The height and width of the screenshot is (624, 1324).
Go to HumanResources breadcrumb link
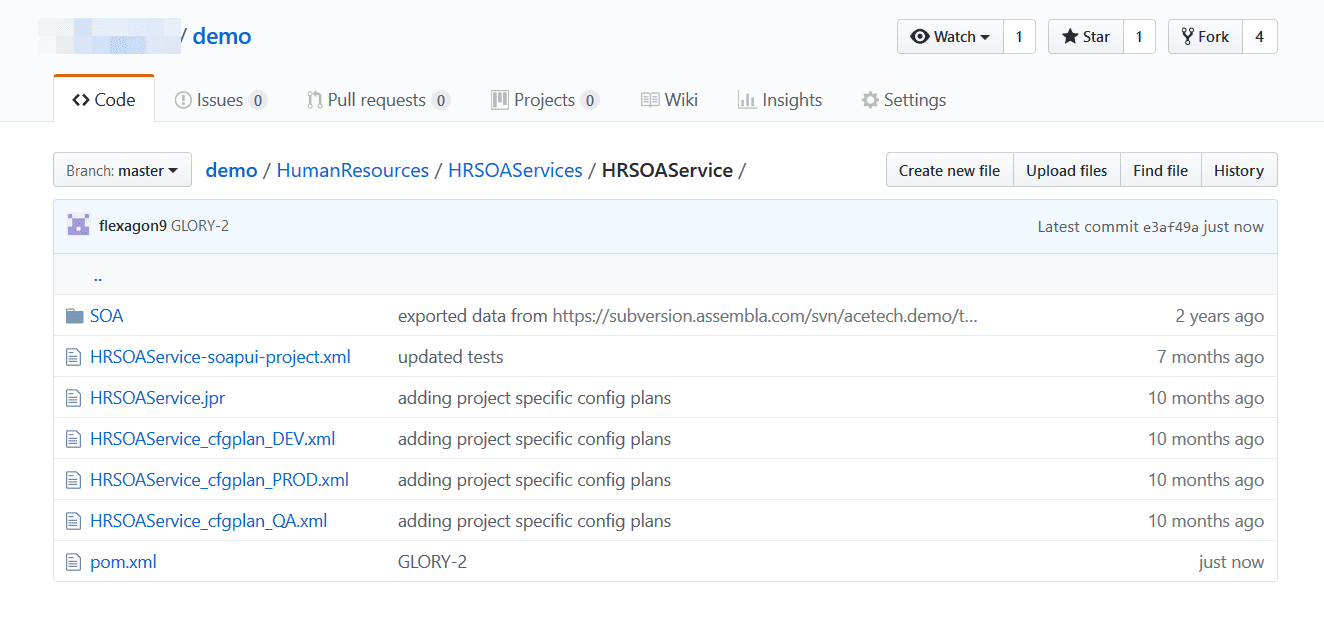coord(352,170)
